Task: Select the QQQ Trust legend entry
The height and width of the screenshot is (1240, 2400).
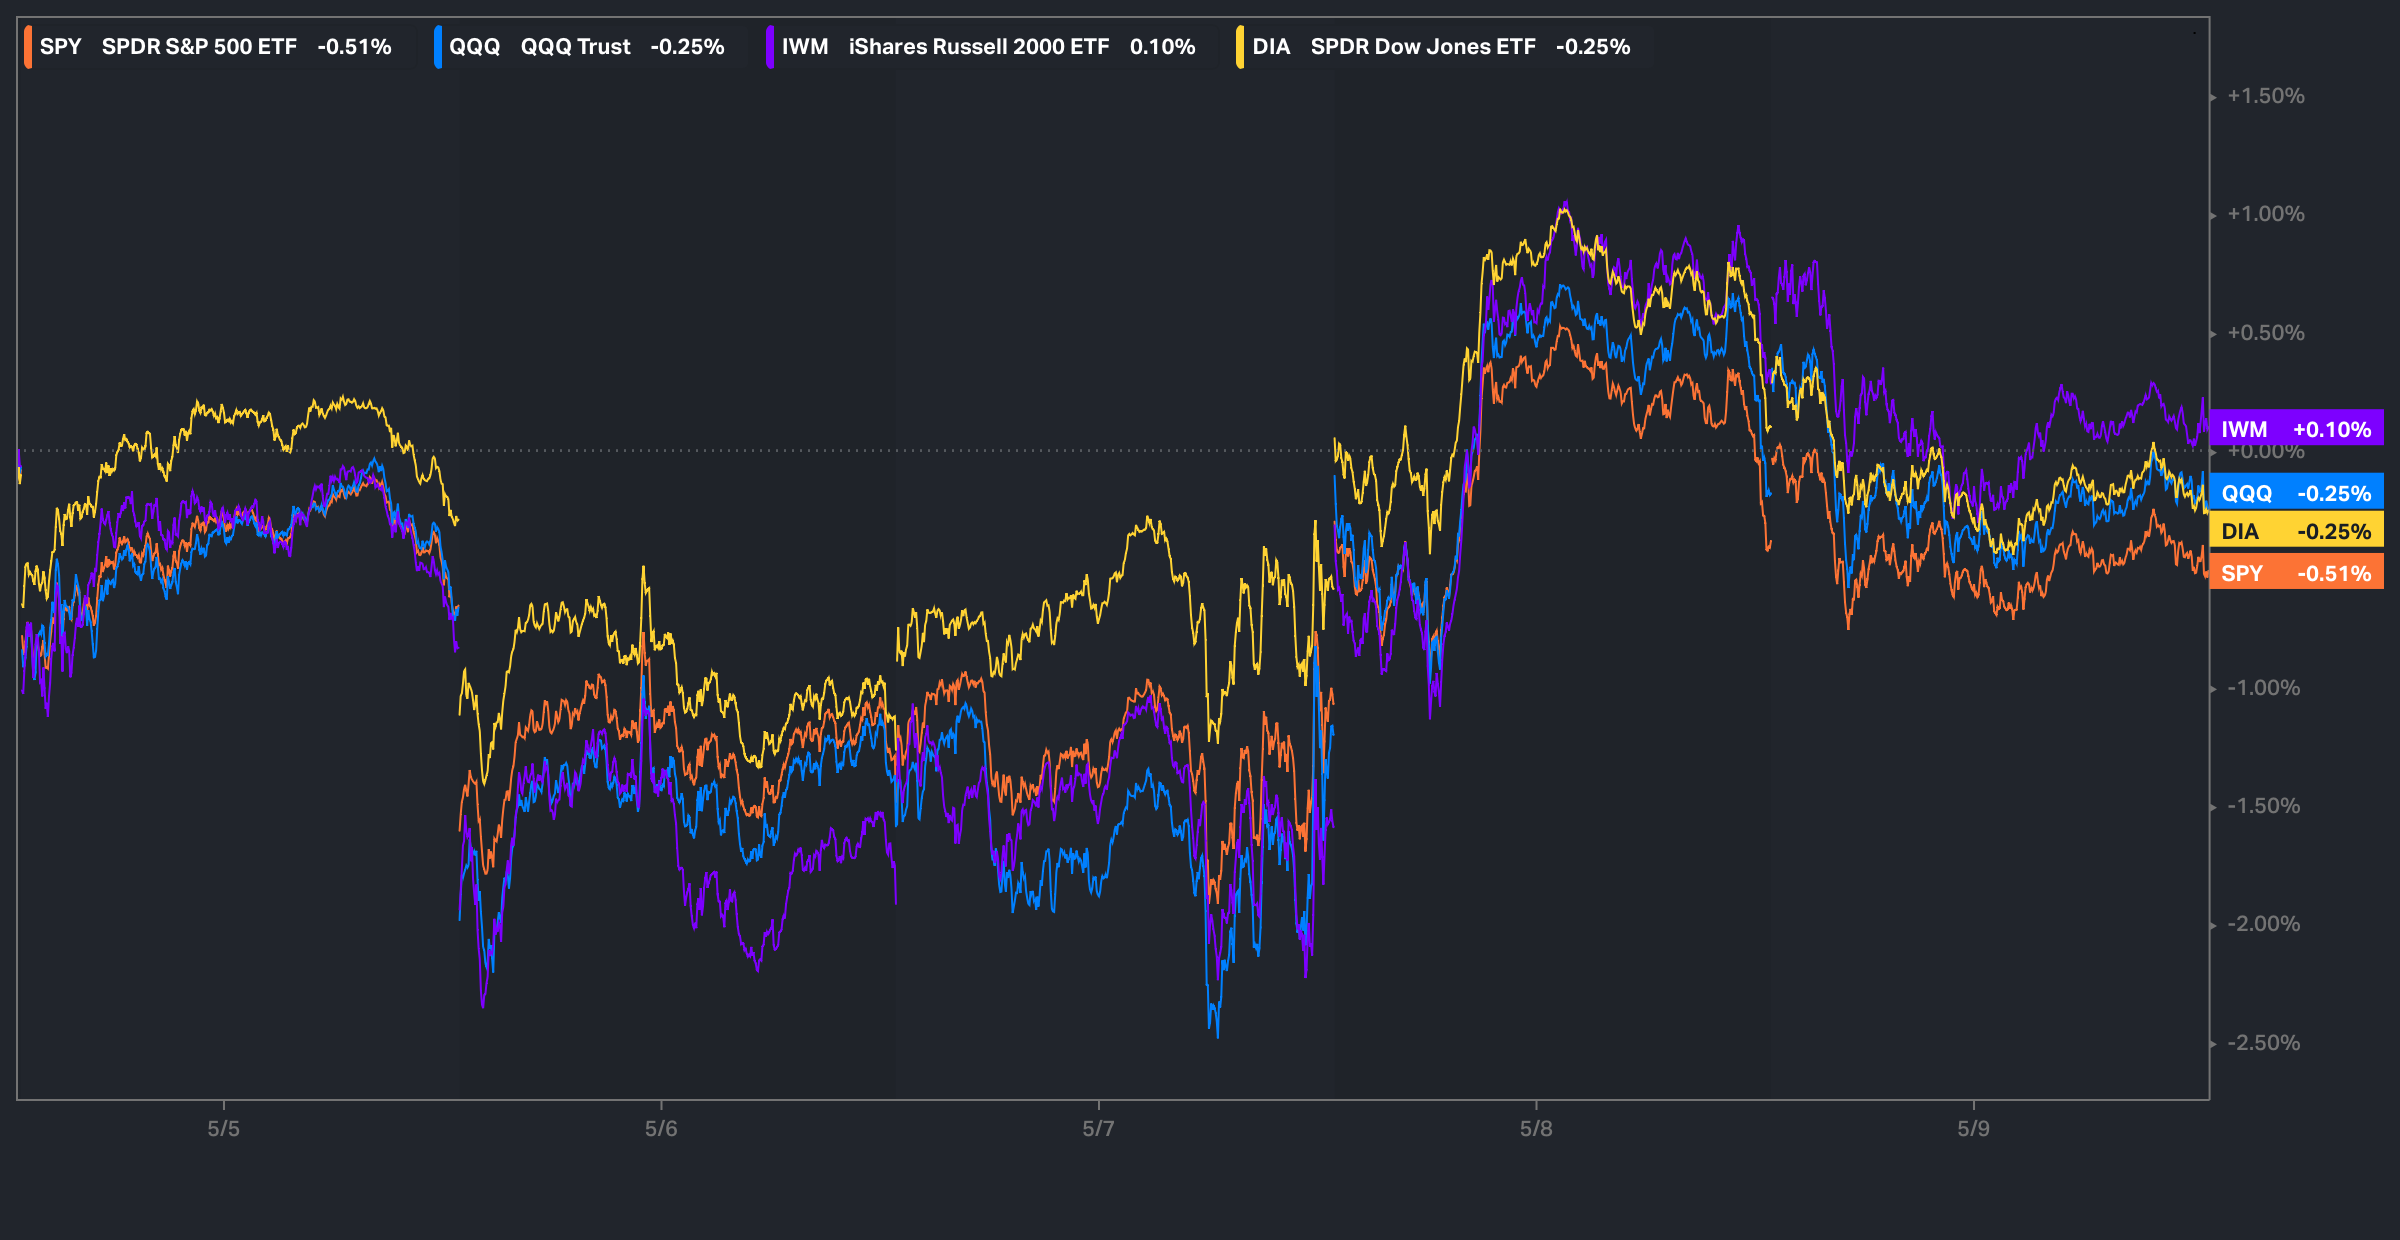Action: point(575,47)
